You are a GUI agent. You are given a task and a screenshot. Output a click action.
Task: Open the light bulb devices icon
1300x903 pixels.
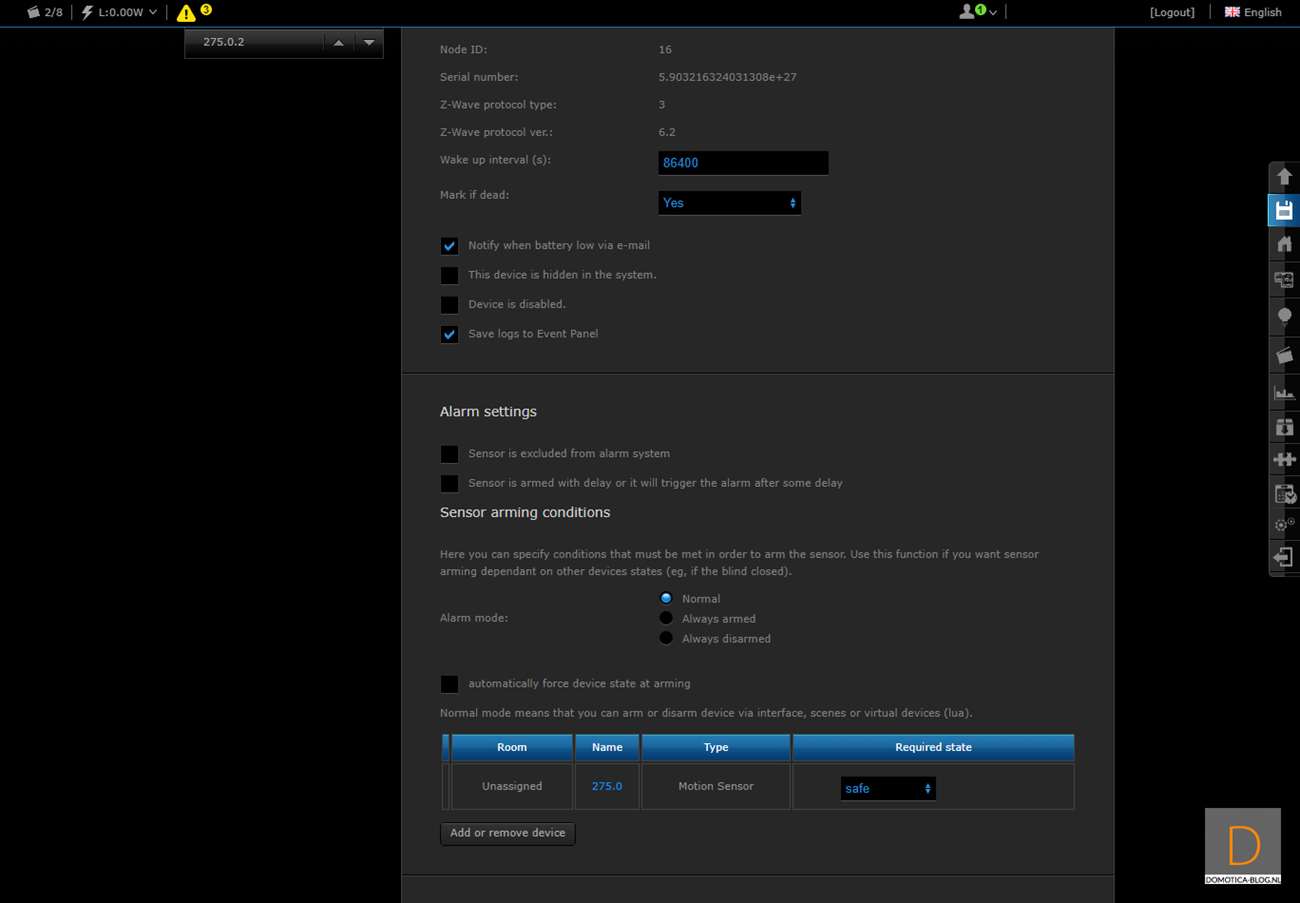tap(1284, 316)
